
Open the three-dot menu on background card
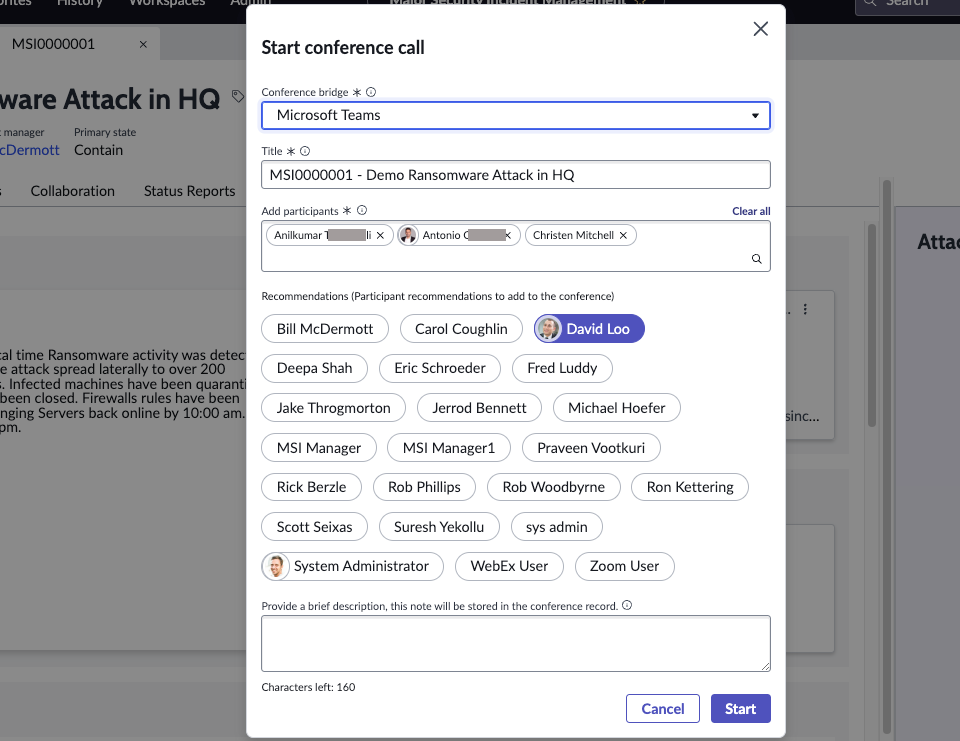pos(805,309)
